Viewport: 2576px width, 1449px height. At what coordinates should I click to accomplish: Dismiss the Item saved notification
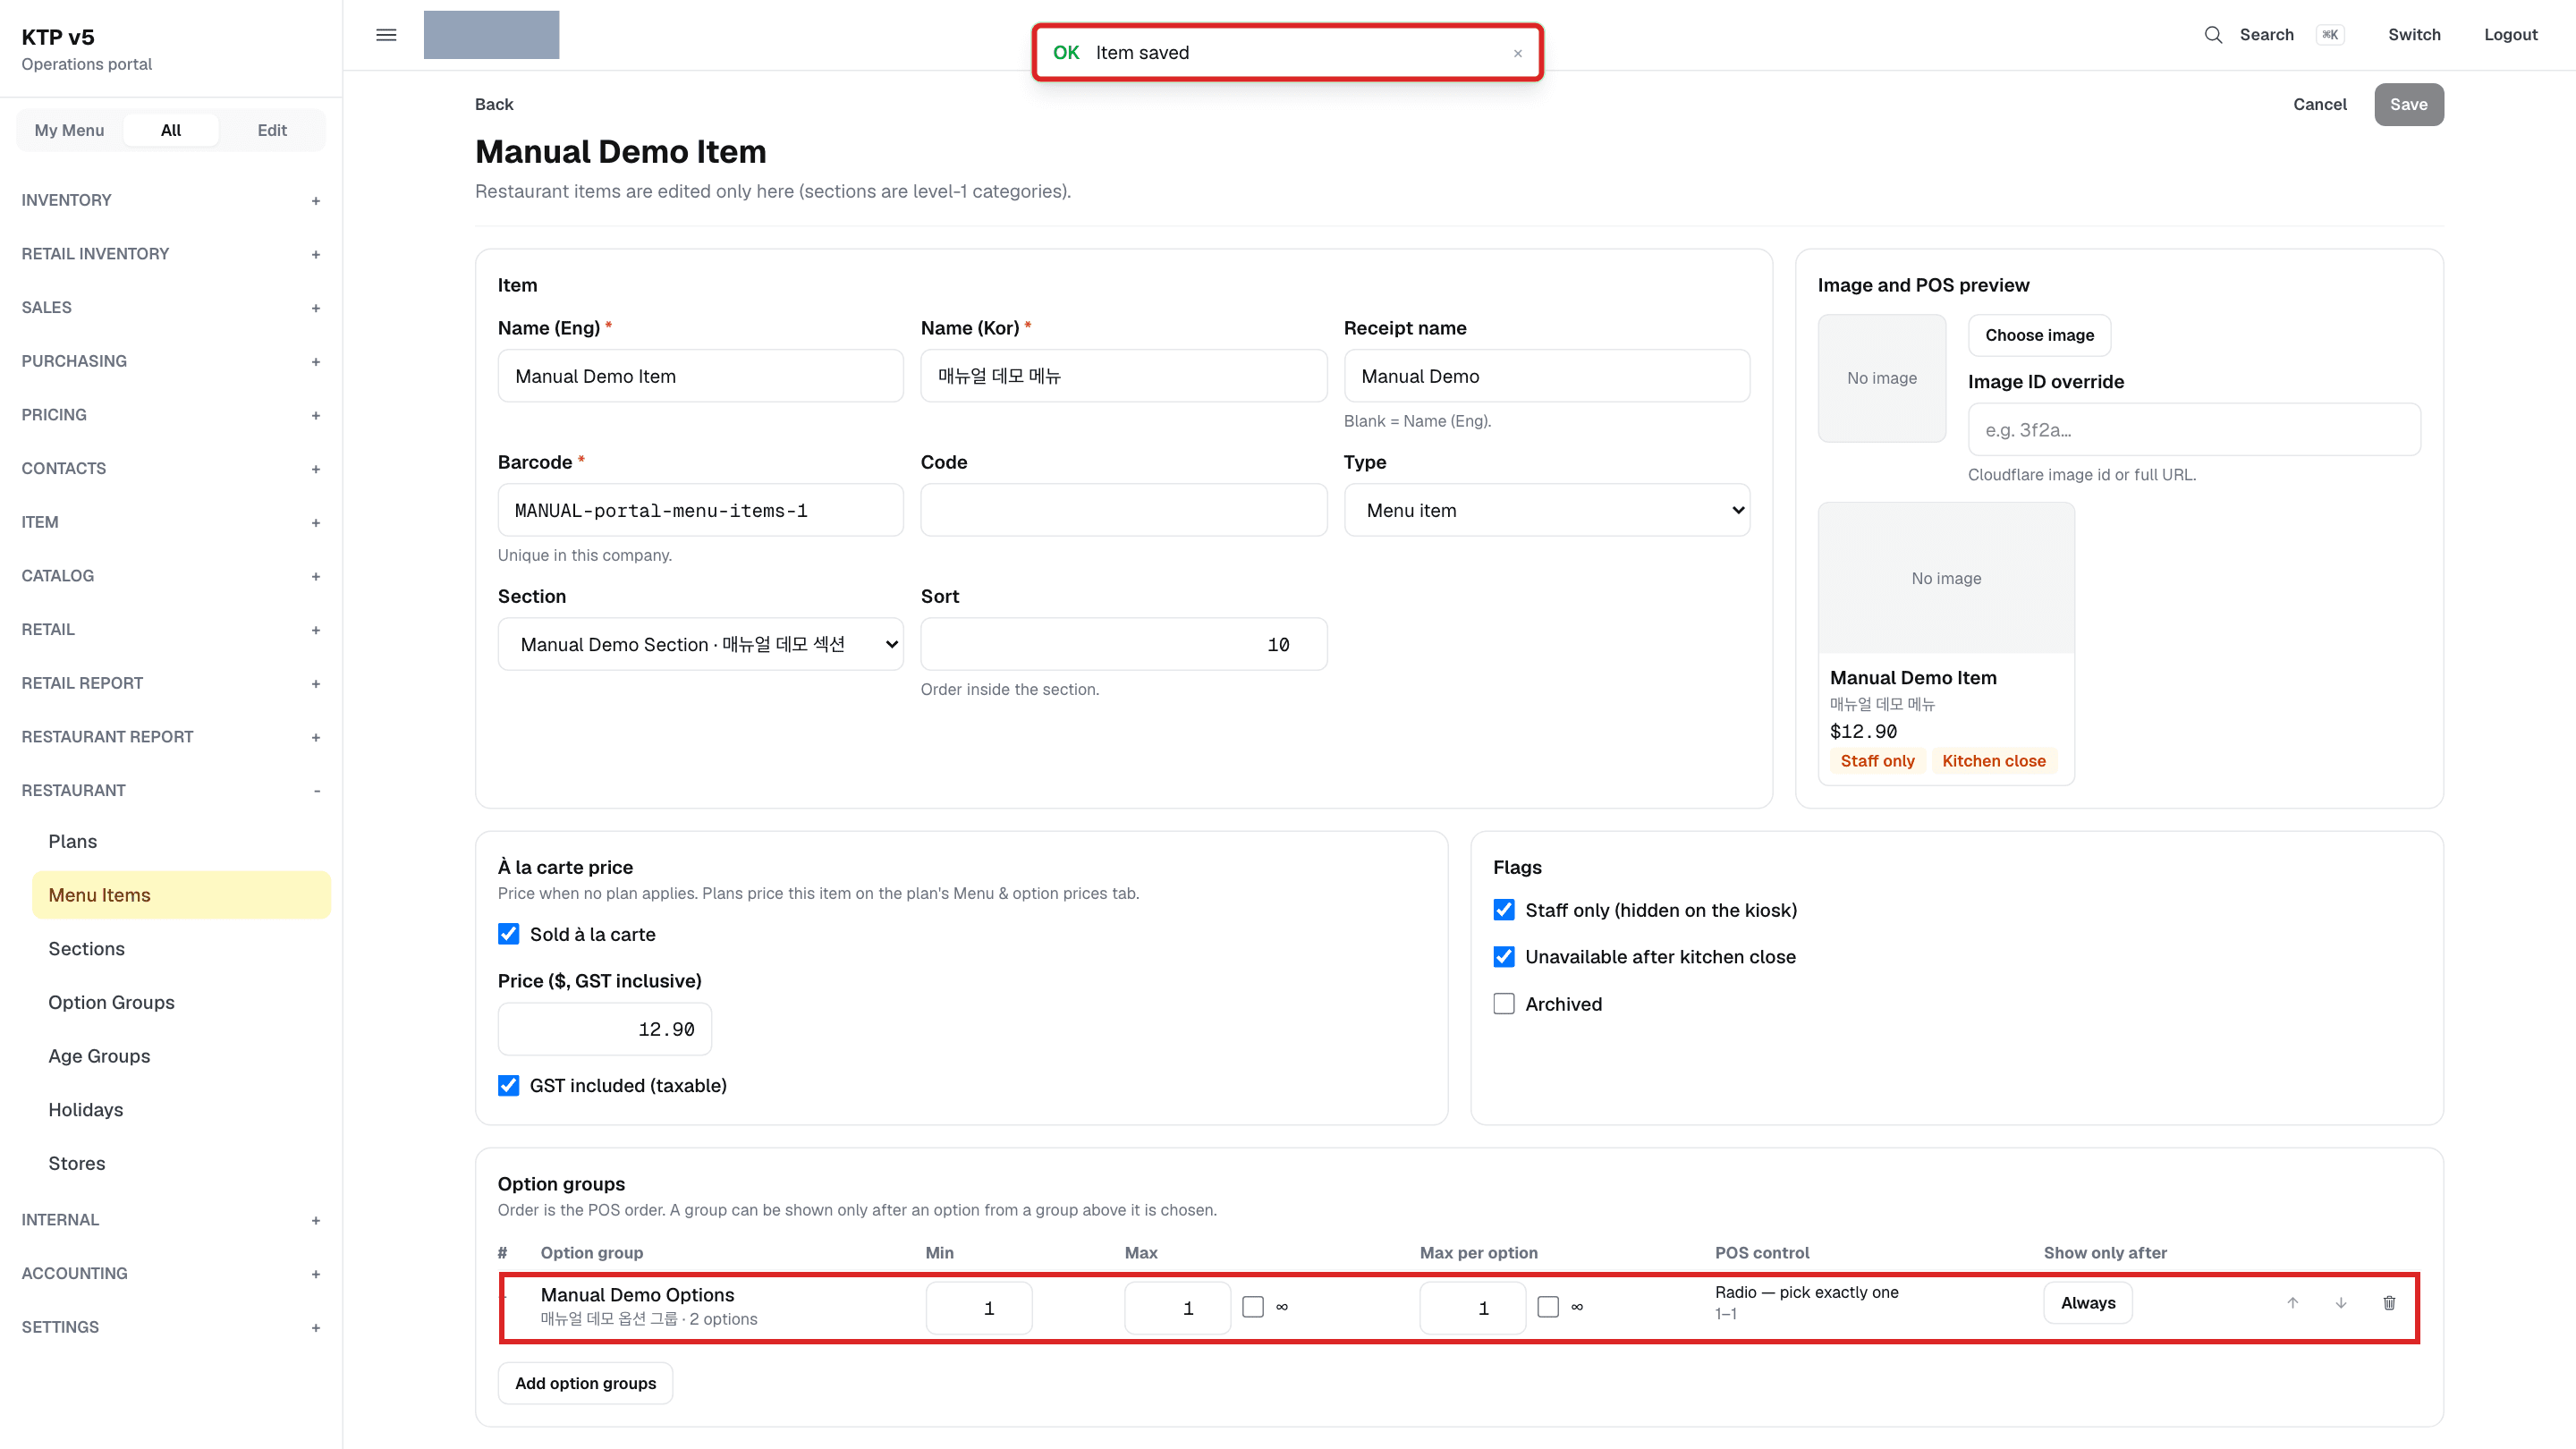coord(1517,53)
